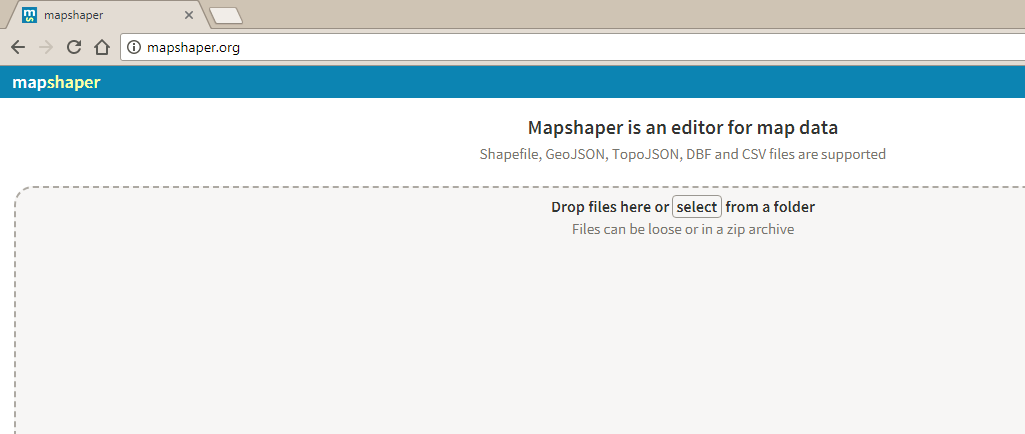Viewport: 1025px width, 434px height.
Task: Go to the browser home icon
Action: click(101, 47)
